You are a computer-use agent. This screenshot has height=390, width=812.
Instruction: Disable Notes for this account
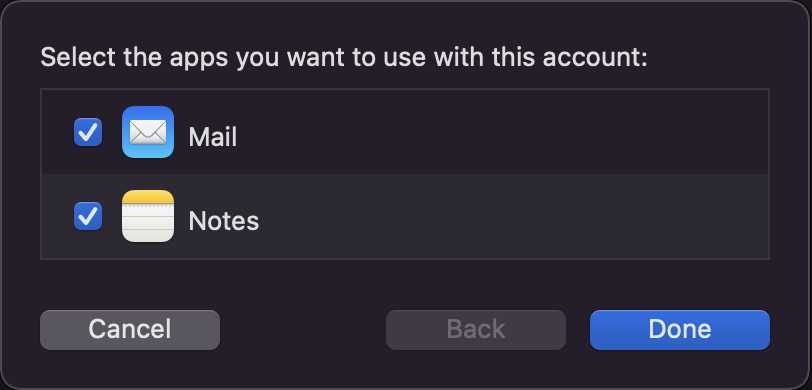[x=88, y=216]
